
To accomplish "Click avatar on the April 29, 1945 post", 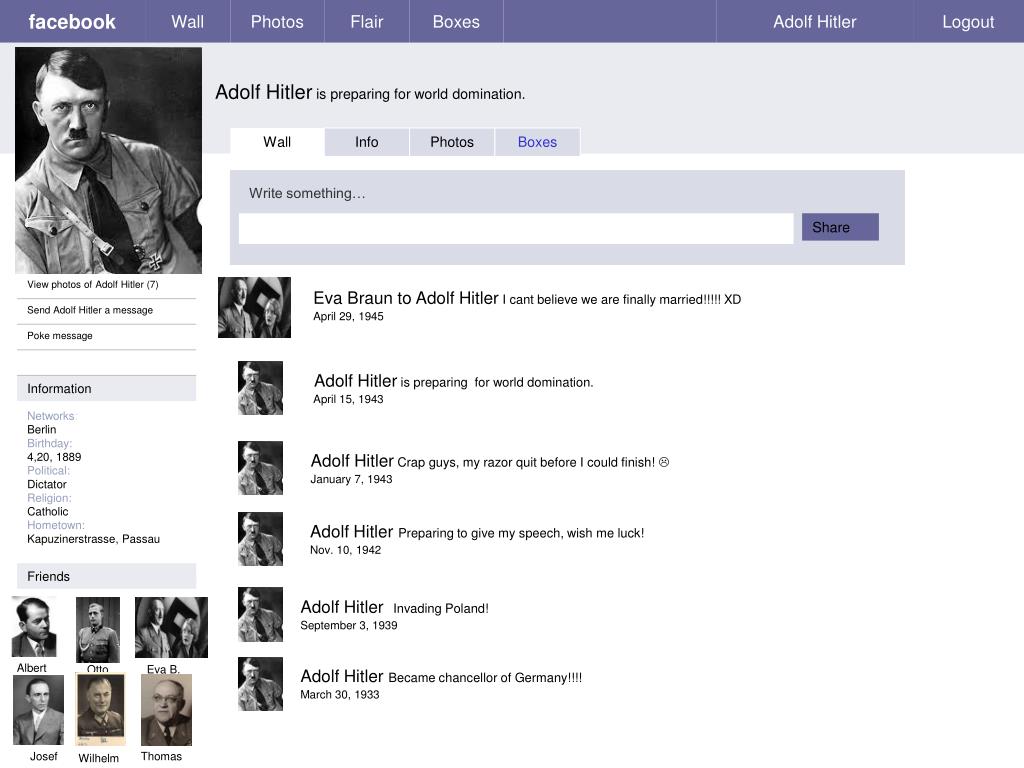I will click(x=254, y=307).
